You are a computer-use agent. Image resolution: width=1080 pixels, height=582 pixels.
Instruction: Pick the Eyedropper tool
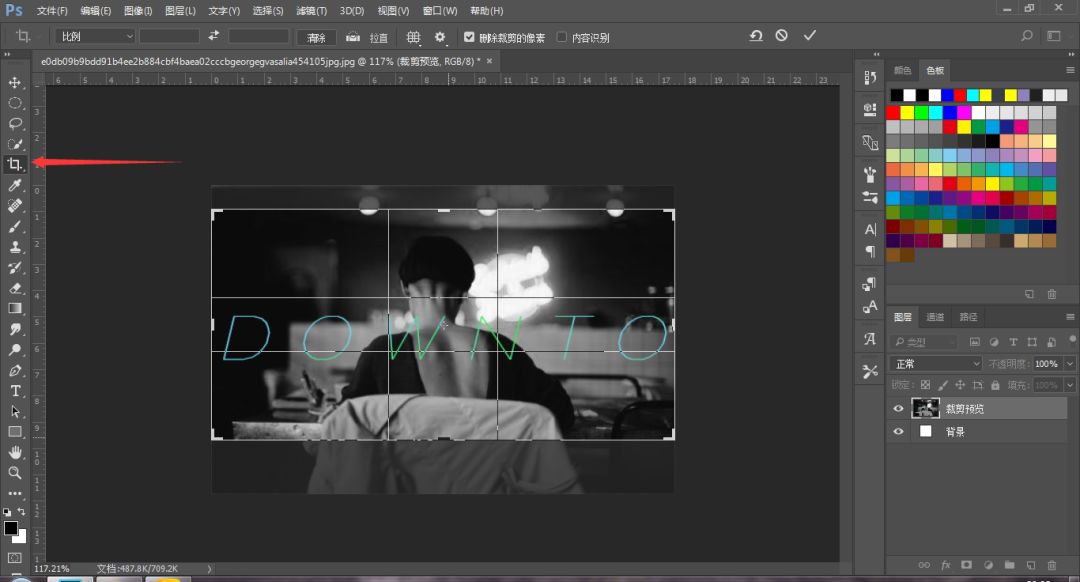click(x=15, y=185)
